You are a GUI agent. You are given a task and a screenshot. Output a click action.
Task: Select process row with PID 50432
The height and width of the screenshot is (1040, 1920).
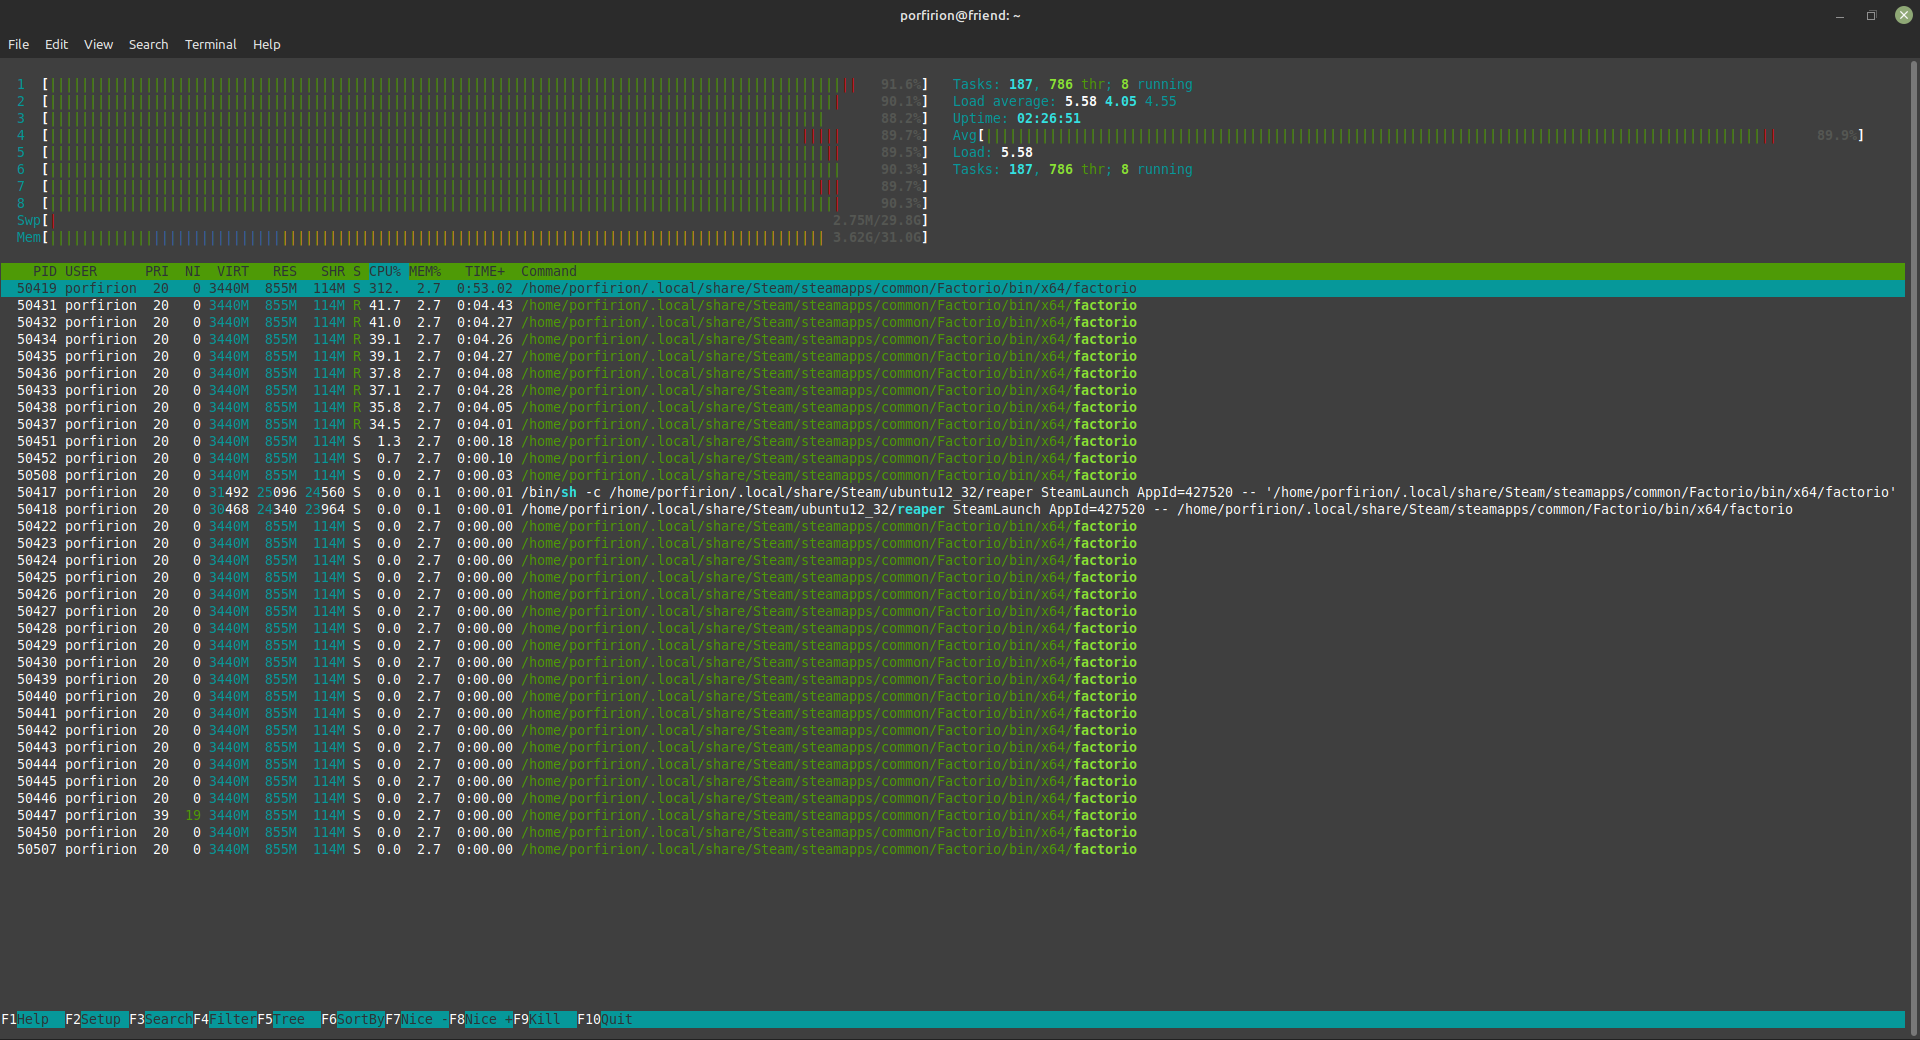[952, 322]
